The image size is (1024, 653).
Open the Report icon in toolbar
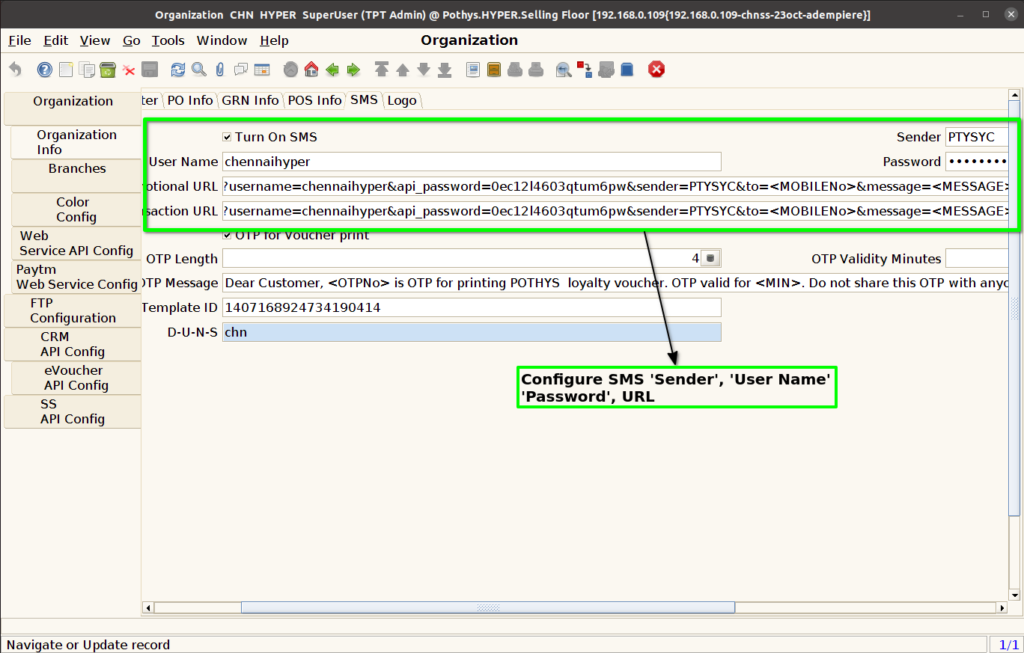(x=473, y=69)
